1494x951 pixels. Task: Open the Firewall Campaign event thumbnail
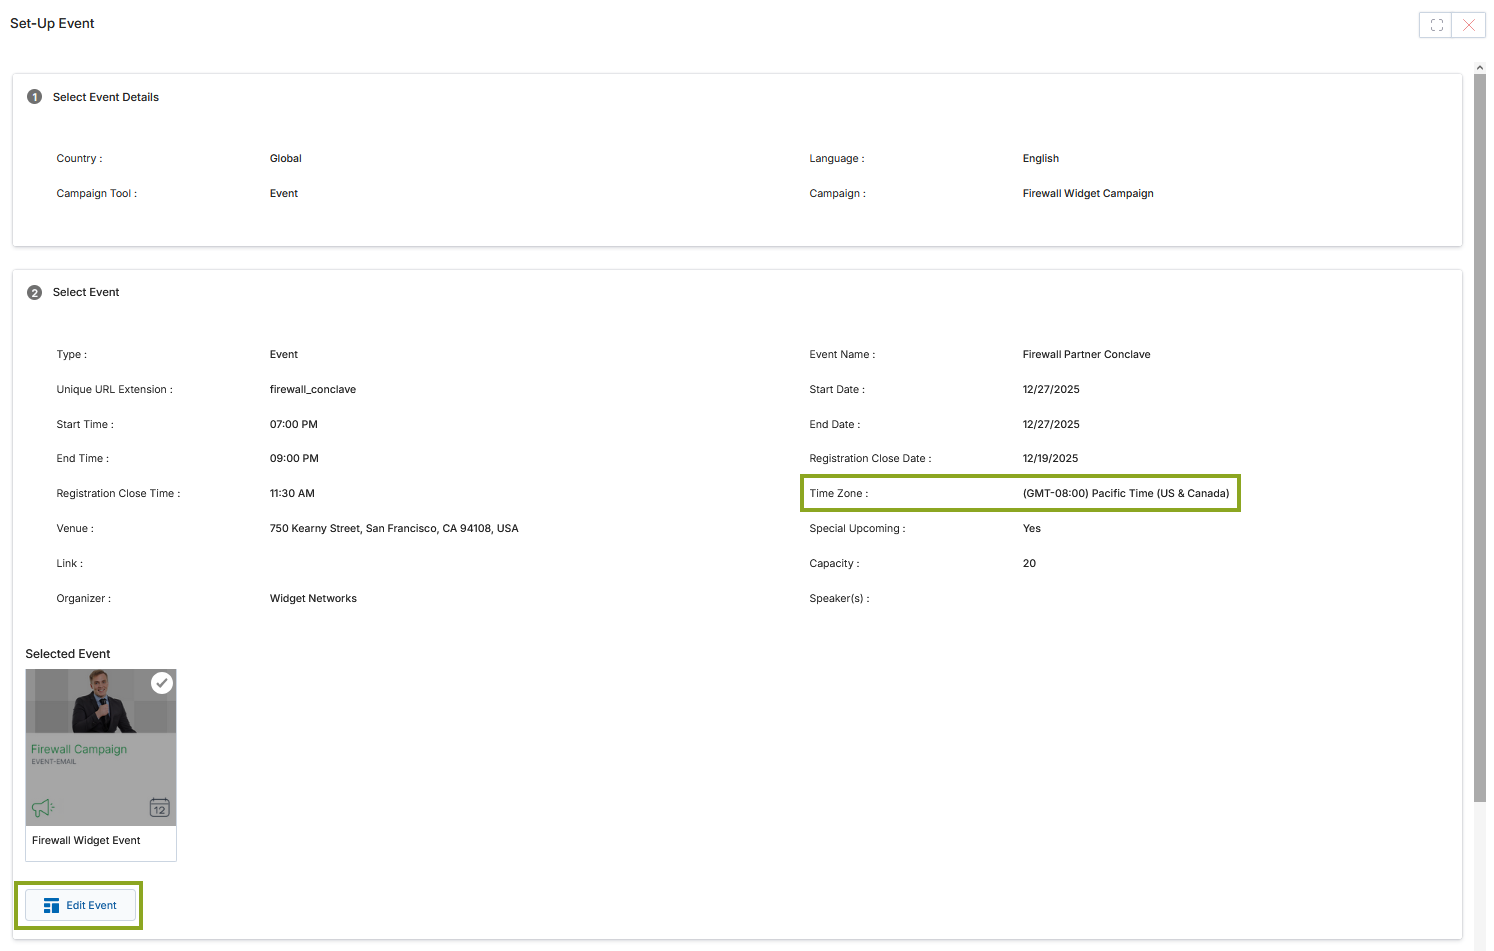click(101, 747)
